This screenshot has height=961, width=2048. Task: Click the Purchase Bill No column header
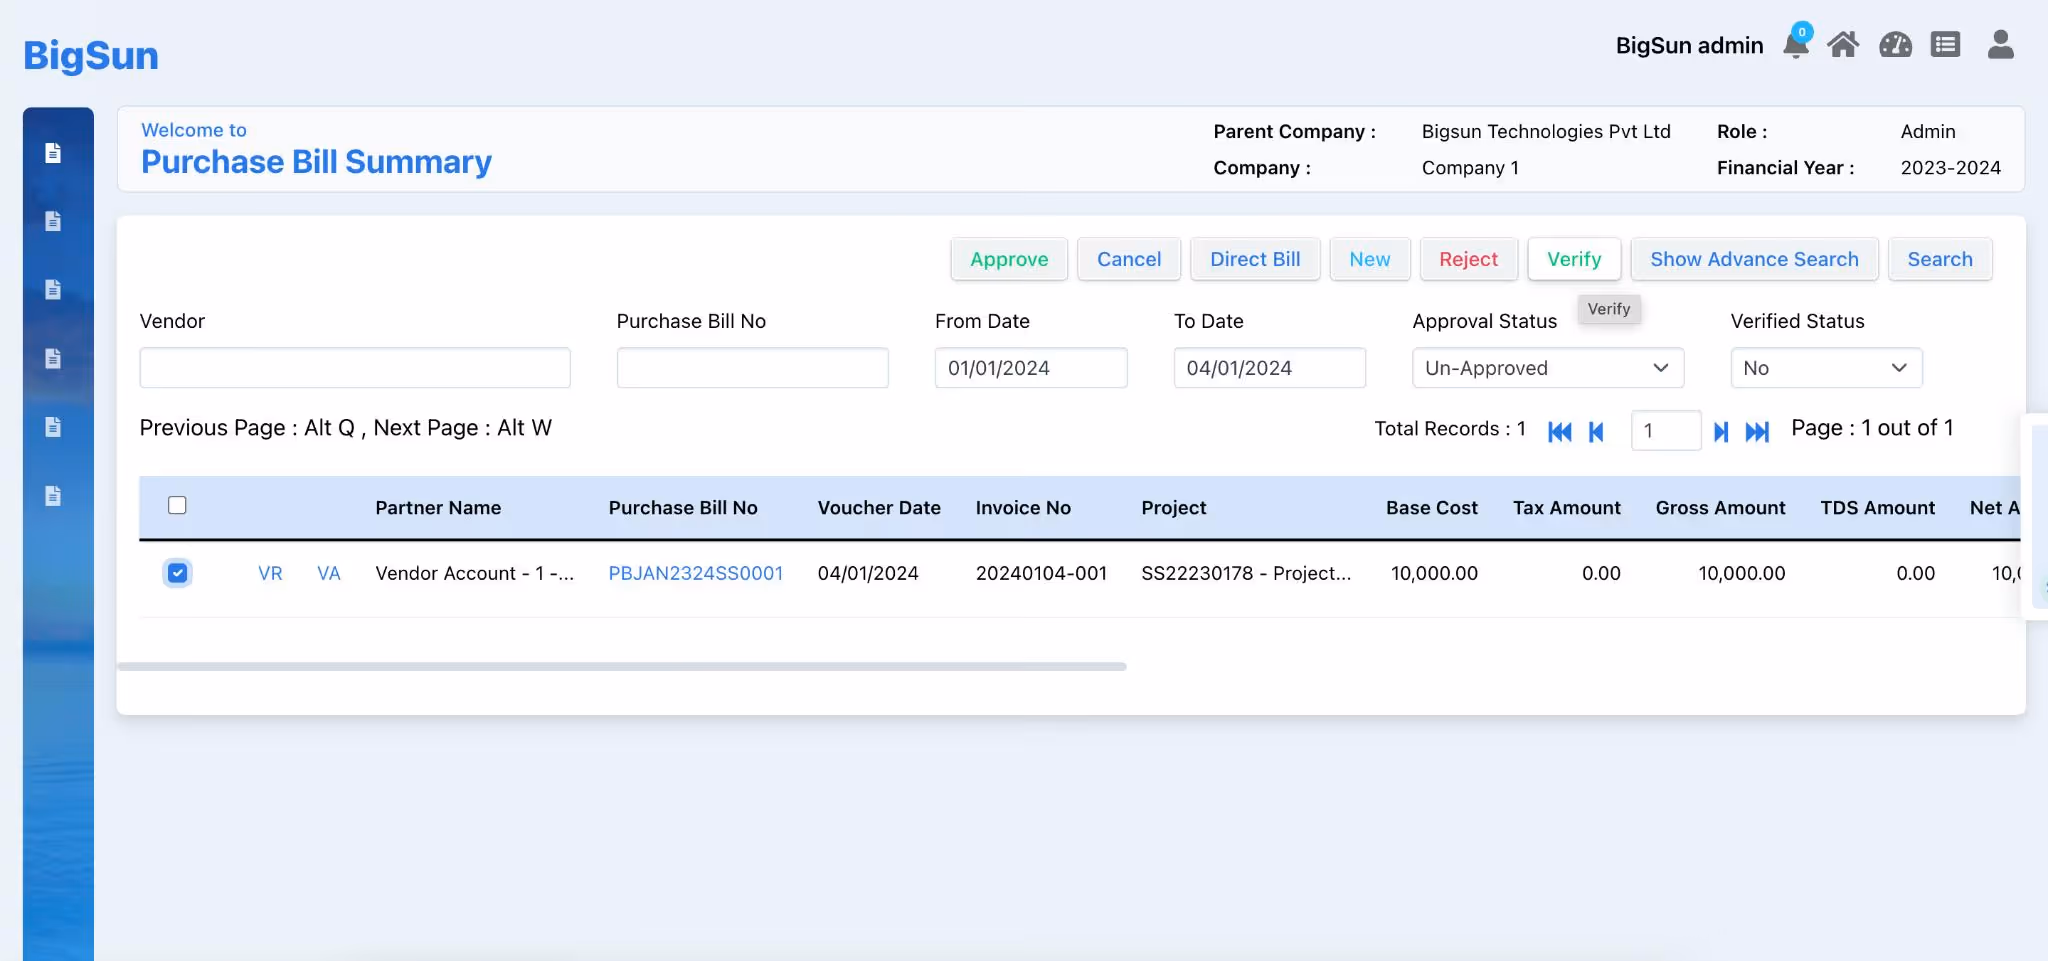point(683,508)
